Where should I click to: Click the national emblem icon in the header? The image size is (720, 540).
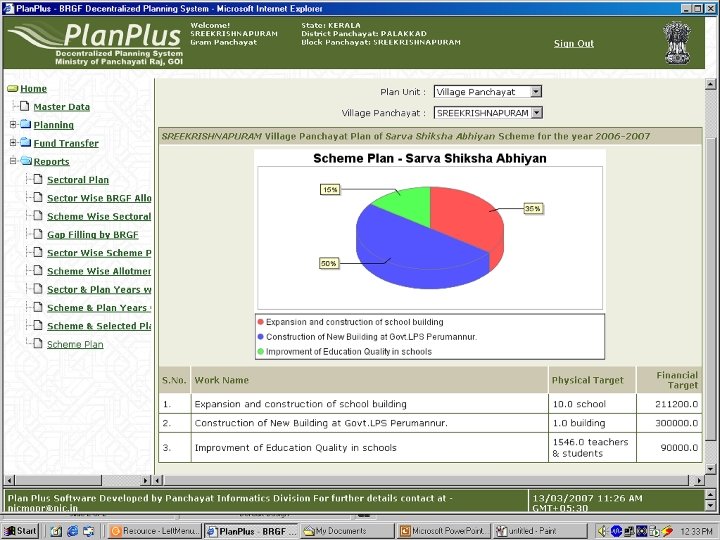tap(677, 43)
